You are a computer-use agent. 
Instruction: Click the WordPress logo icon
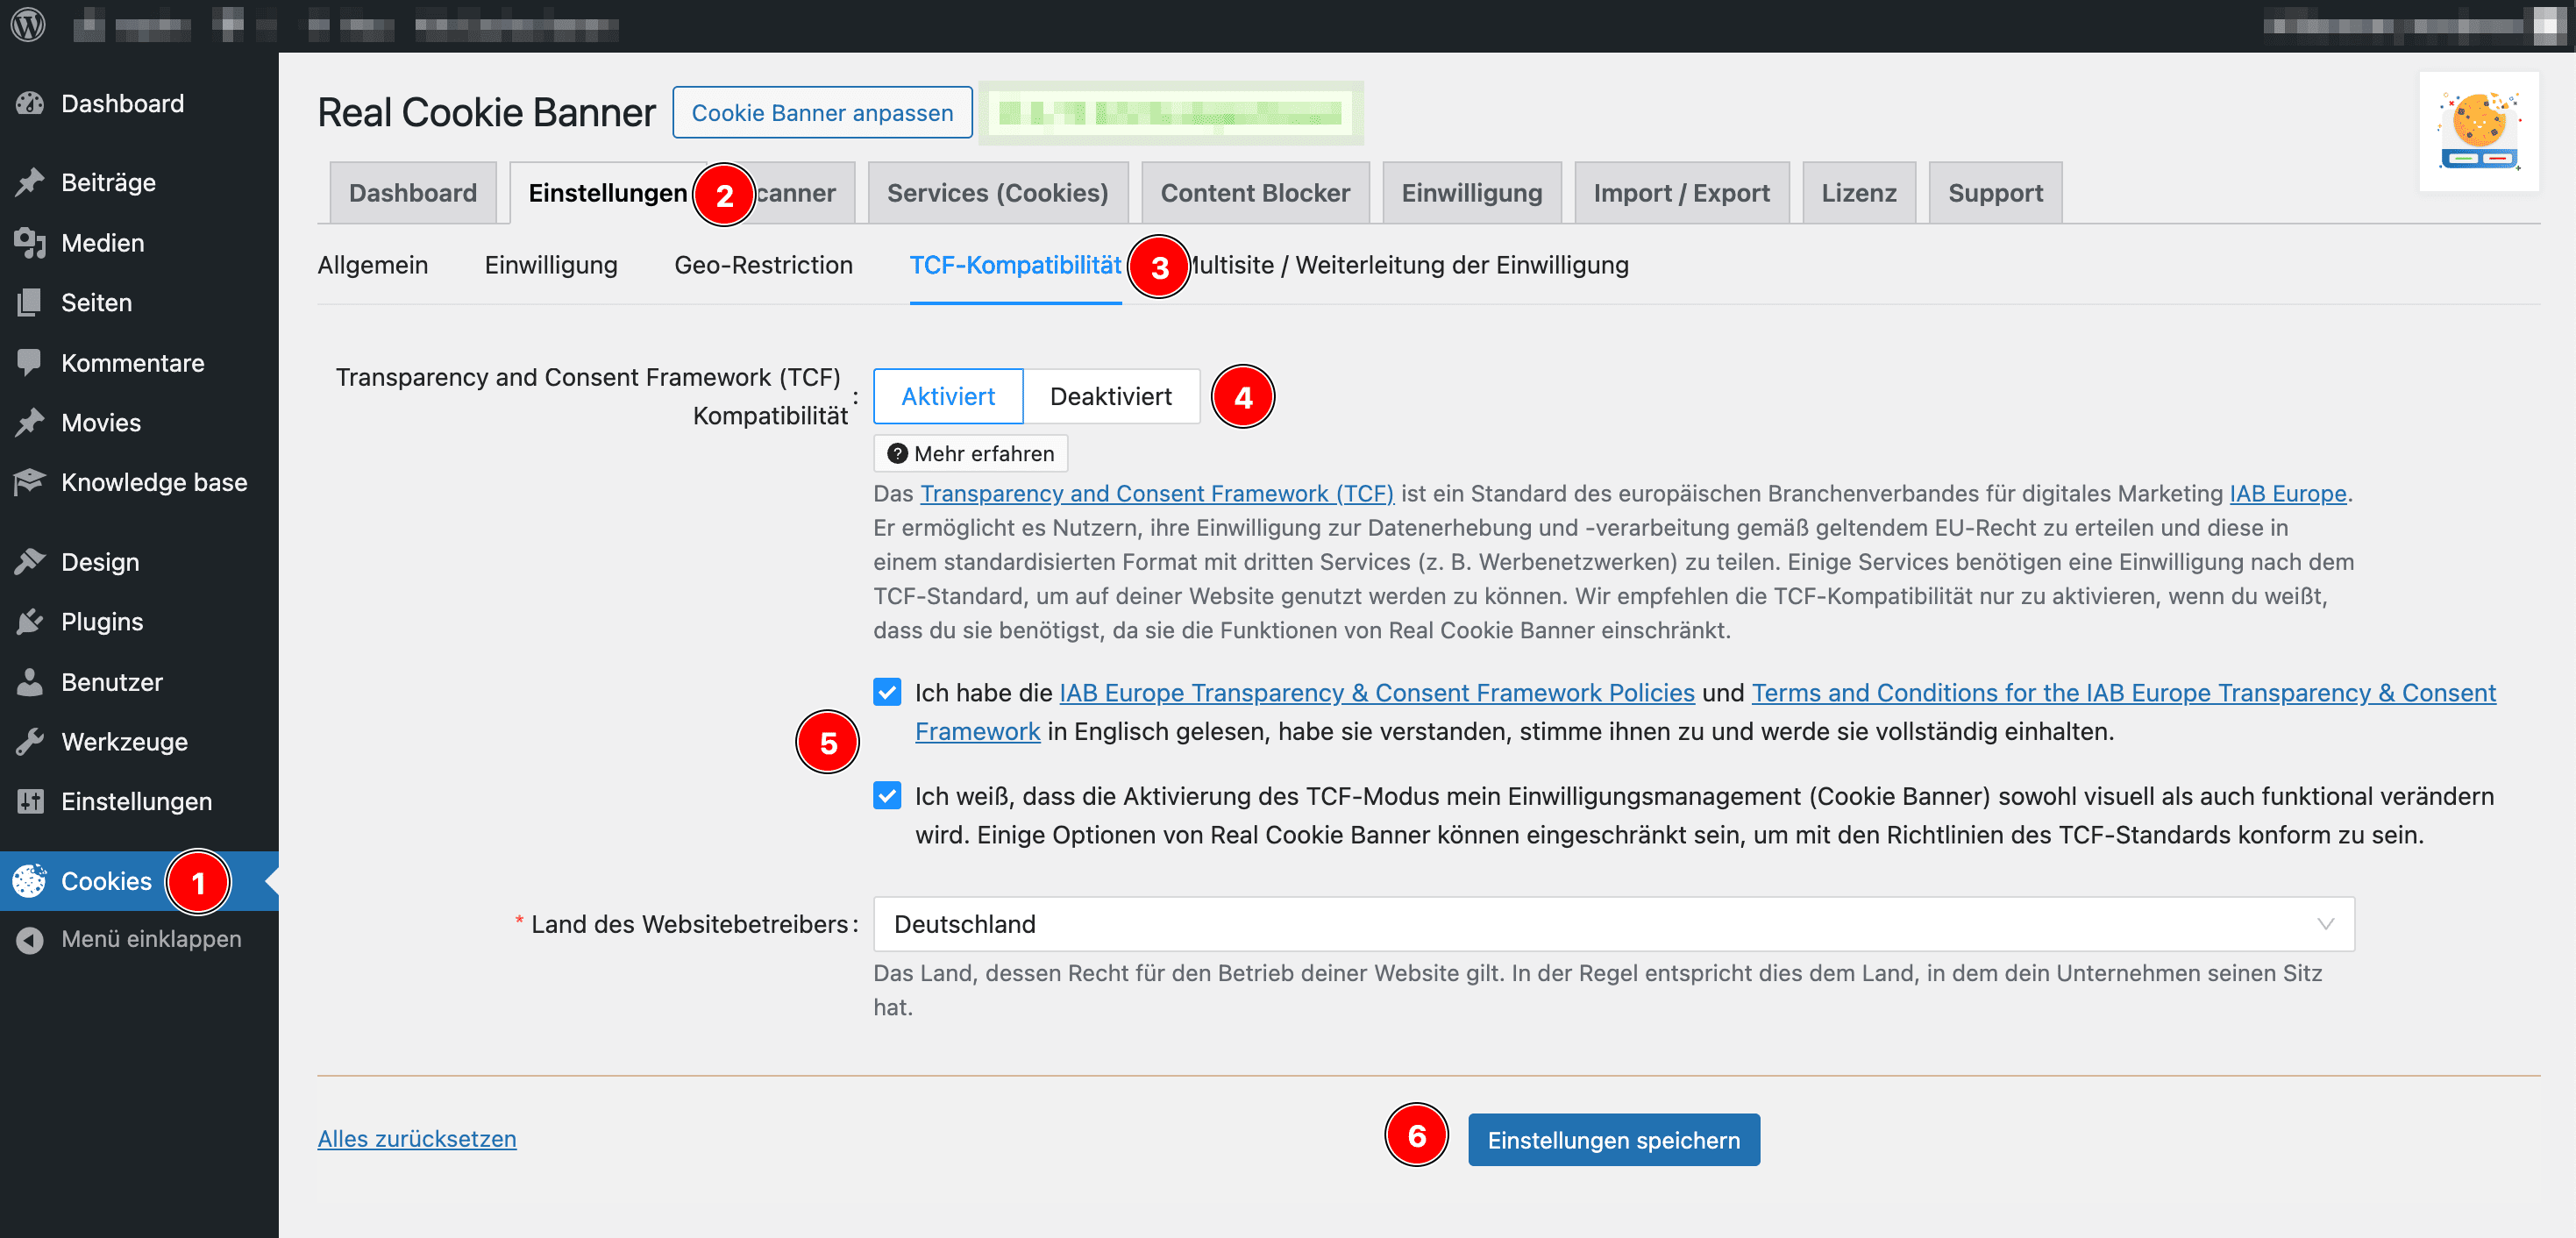[x=28, y=24]
